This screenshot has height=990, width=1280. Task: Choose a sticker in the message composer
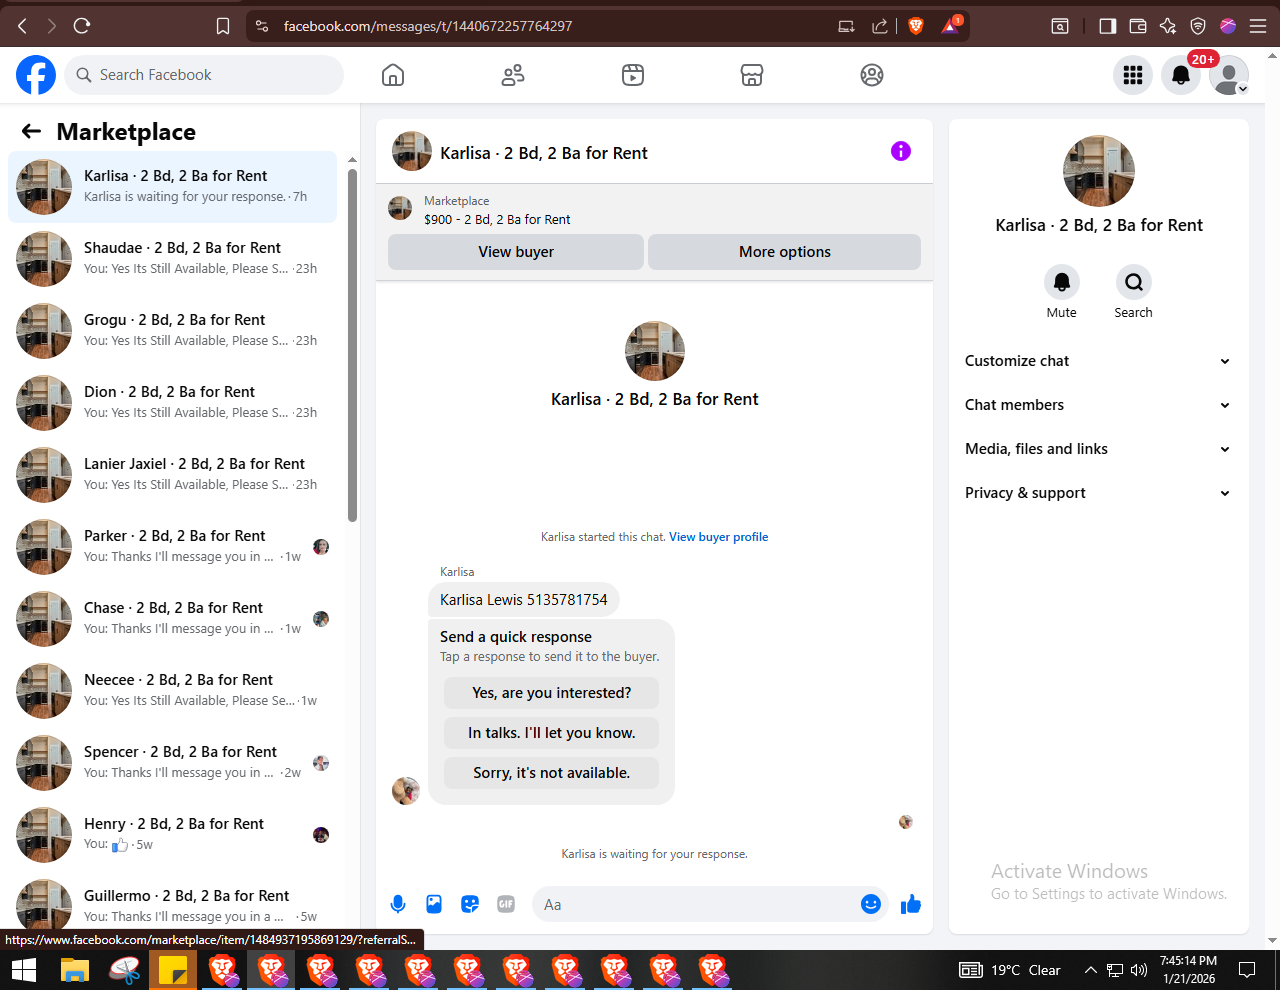470,904
